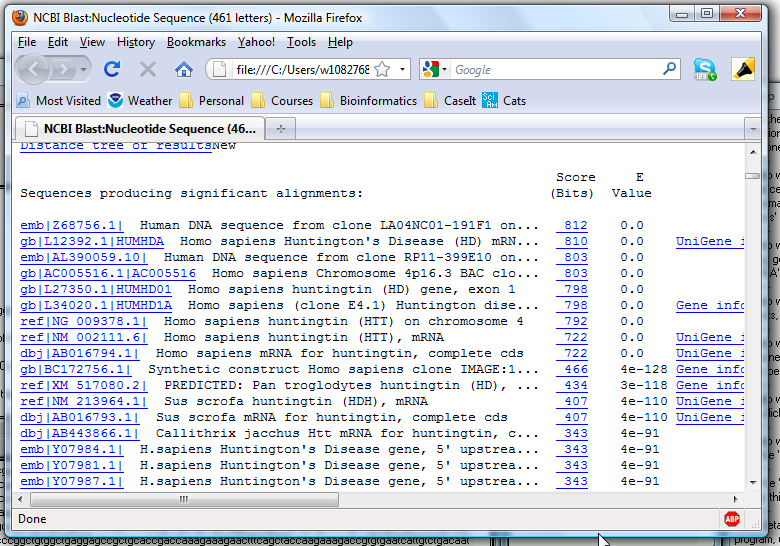The height and width of the screenshot is (546, 780).
Task: Open the dbj|AB016794.1| link
Action: (80, 353)
